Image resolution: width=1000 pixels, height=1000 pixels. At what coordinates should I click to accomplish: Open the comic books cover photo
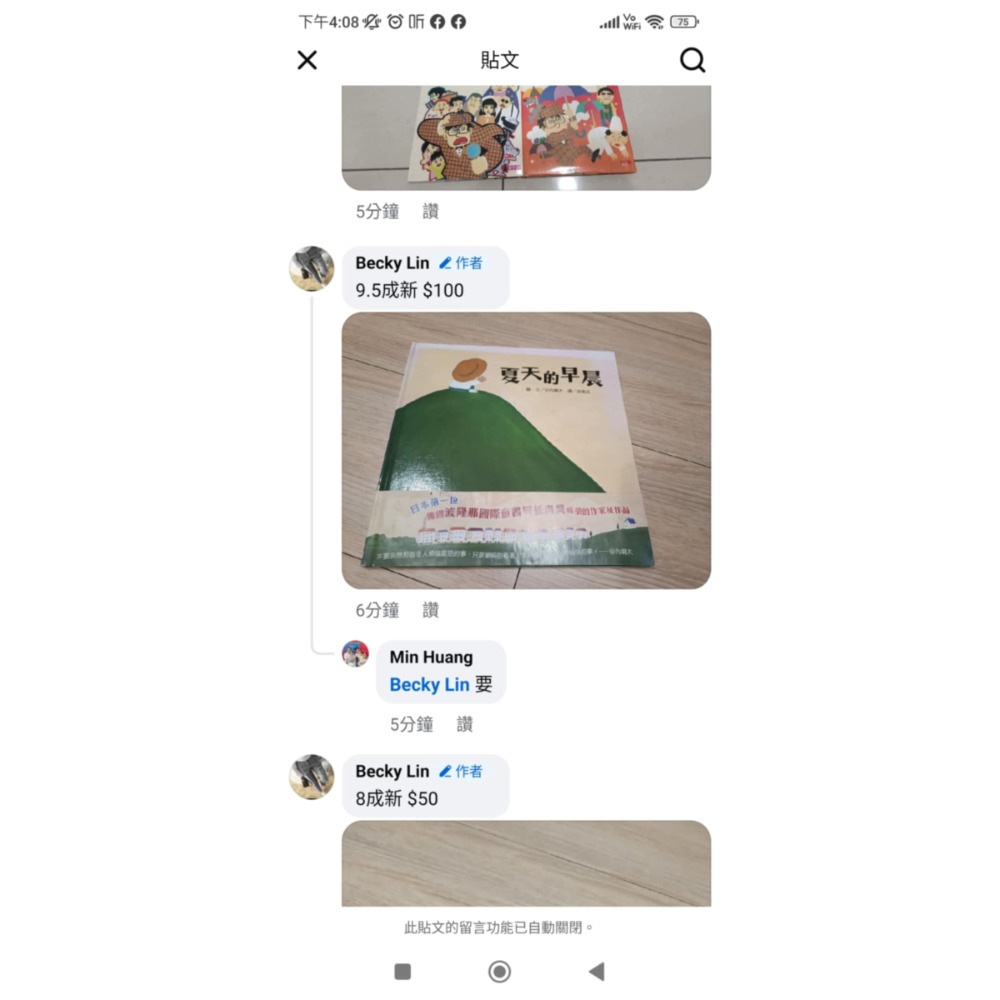(526, 138)
